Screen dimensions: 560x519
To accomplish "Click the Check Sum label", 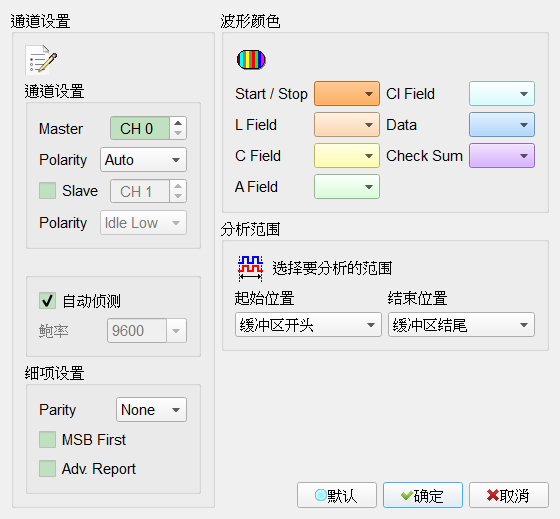I will coord(424,156).
